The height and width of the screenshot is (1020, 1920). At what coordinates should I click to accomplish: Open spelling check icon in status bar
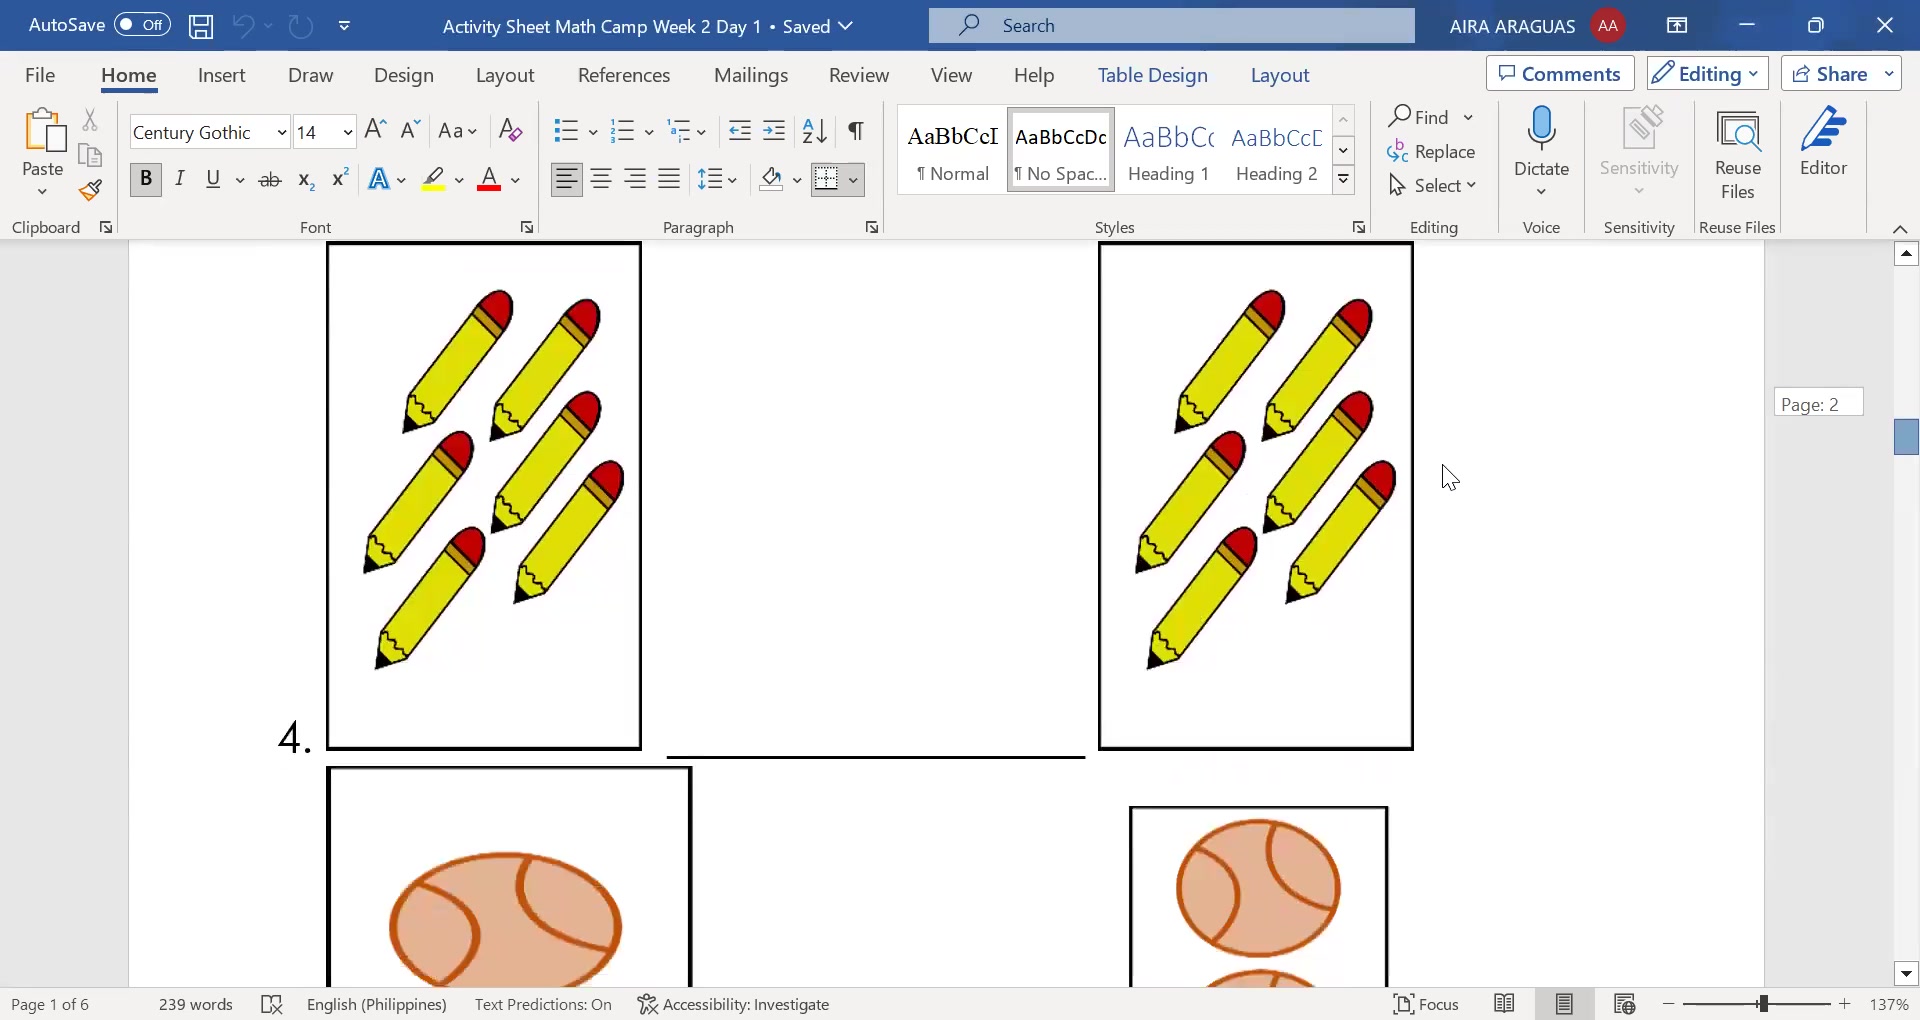272,1004
